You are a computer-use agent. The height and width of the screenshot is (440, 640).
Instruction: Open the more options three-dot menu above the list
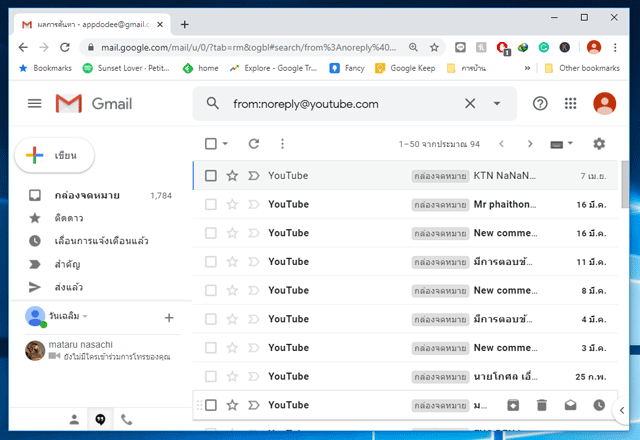pyautogui.click(x=282, y=144)
